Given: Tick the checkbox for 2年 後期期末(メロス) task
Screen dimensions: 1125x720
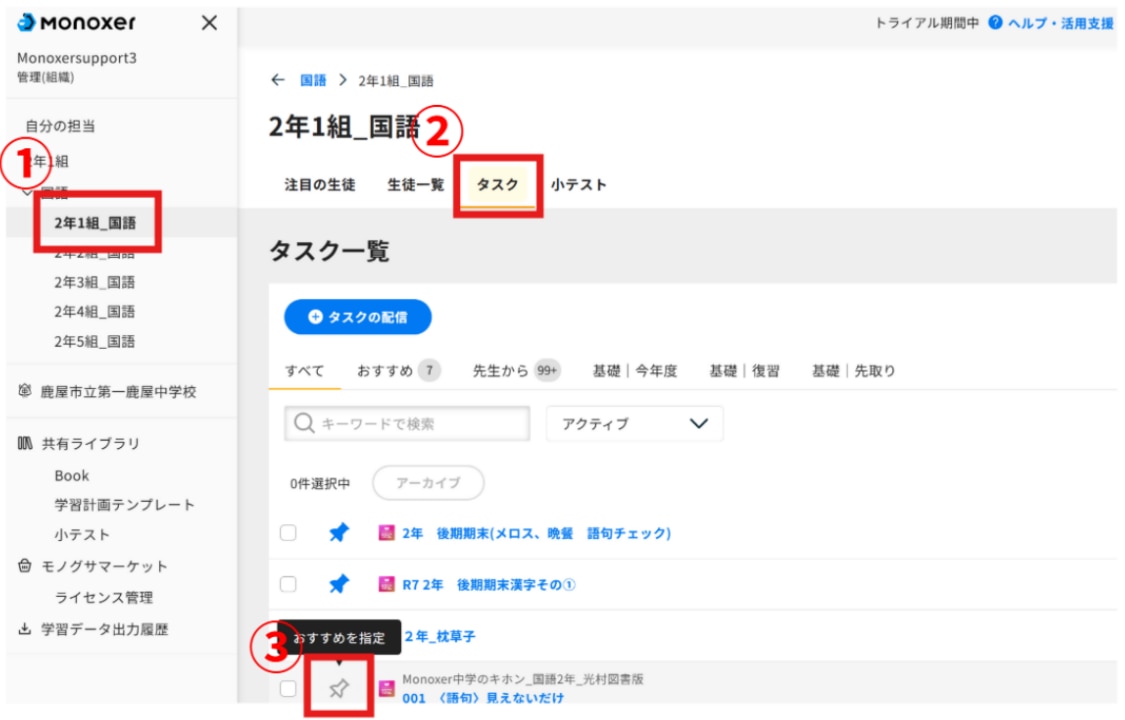Looking at the screenshot, I should [288, 533].
